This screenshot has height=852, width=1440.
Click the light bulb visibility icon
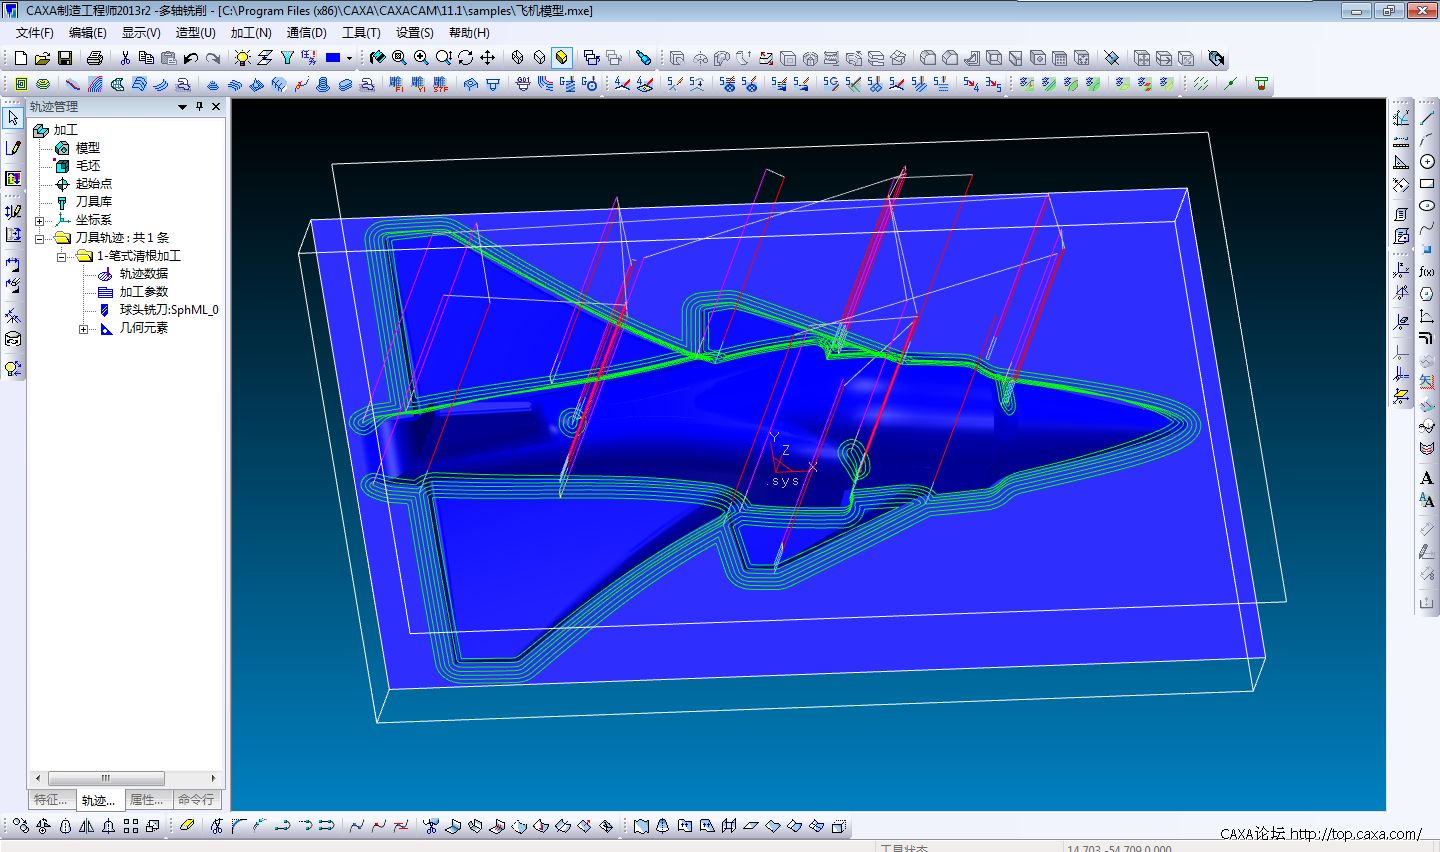coord(242,58)
